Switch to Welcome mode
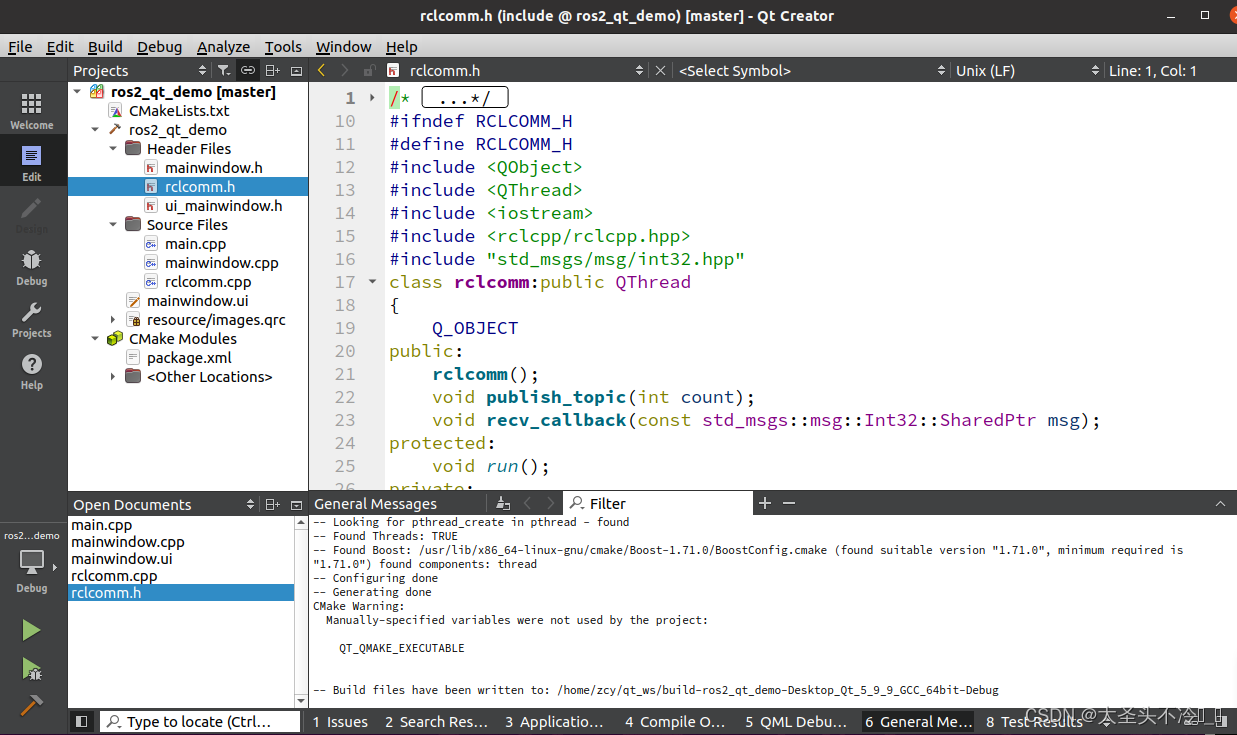This screenshot has height=735, width=1237. [32, 112]
